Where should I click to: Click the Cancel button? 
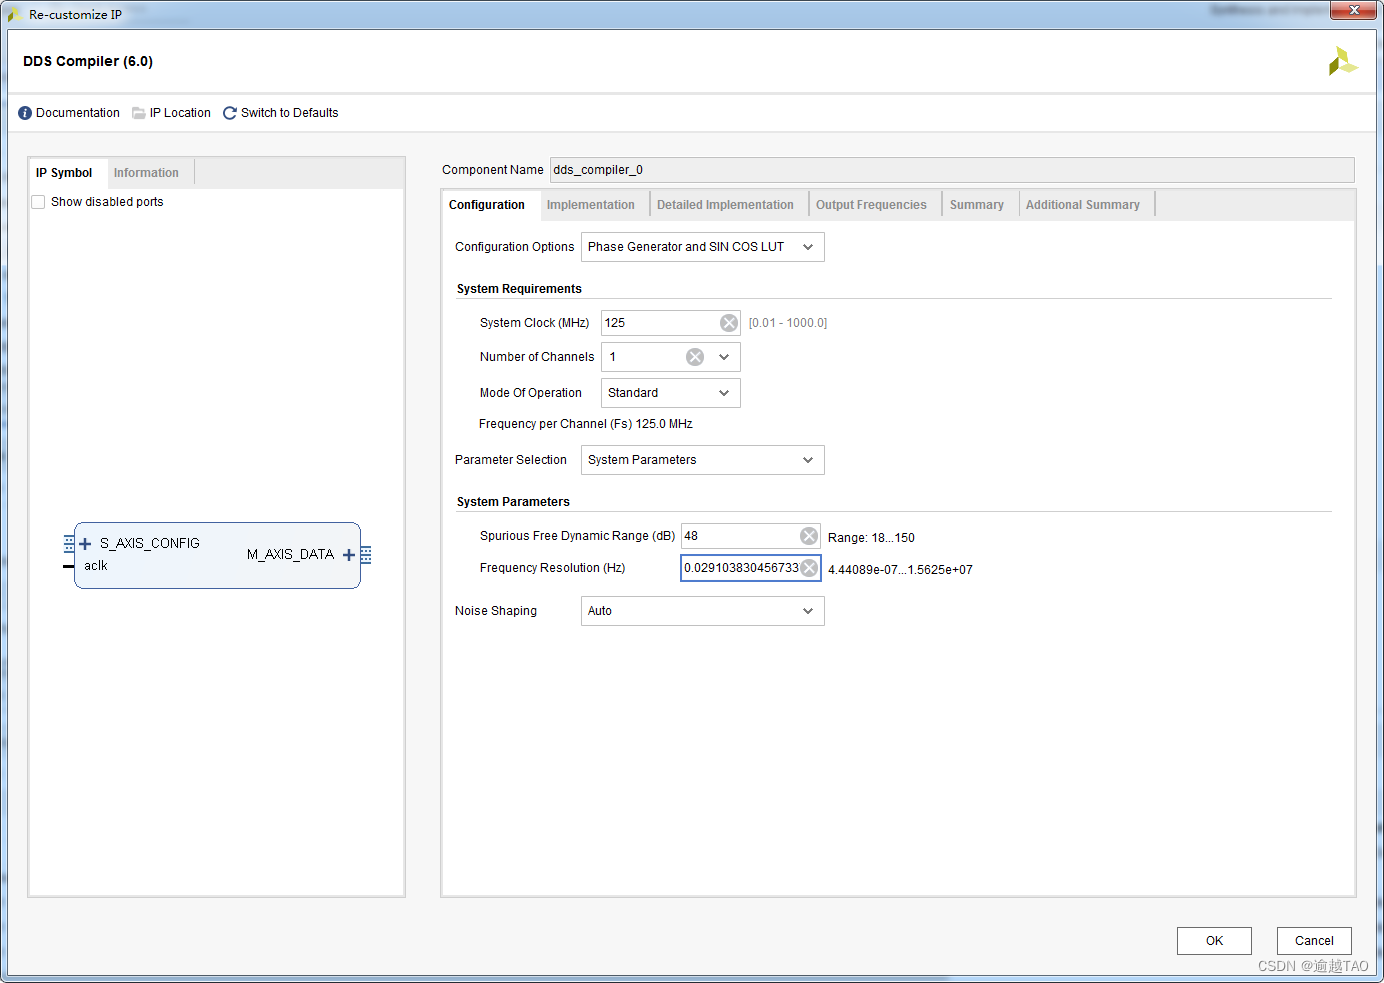pyautogui.click(x=1314, y=941)
